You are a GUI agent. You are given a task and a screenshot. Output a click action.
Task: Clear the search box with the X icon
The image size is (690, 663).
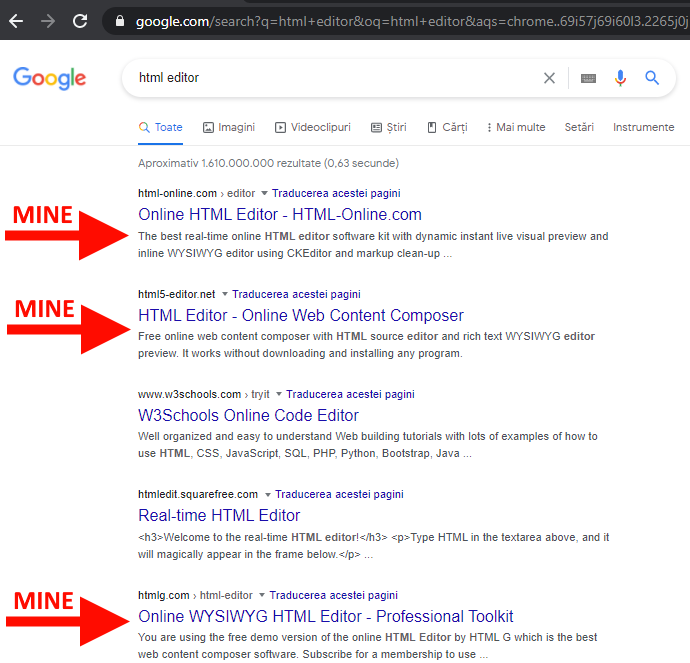tap(549, 78)
